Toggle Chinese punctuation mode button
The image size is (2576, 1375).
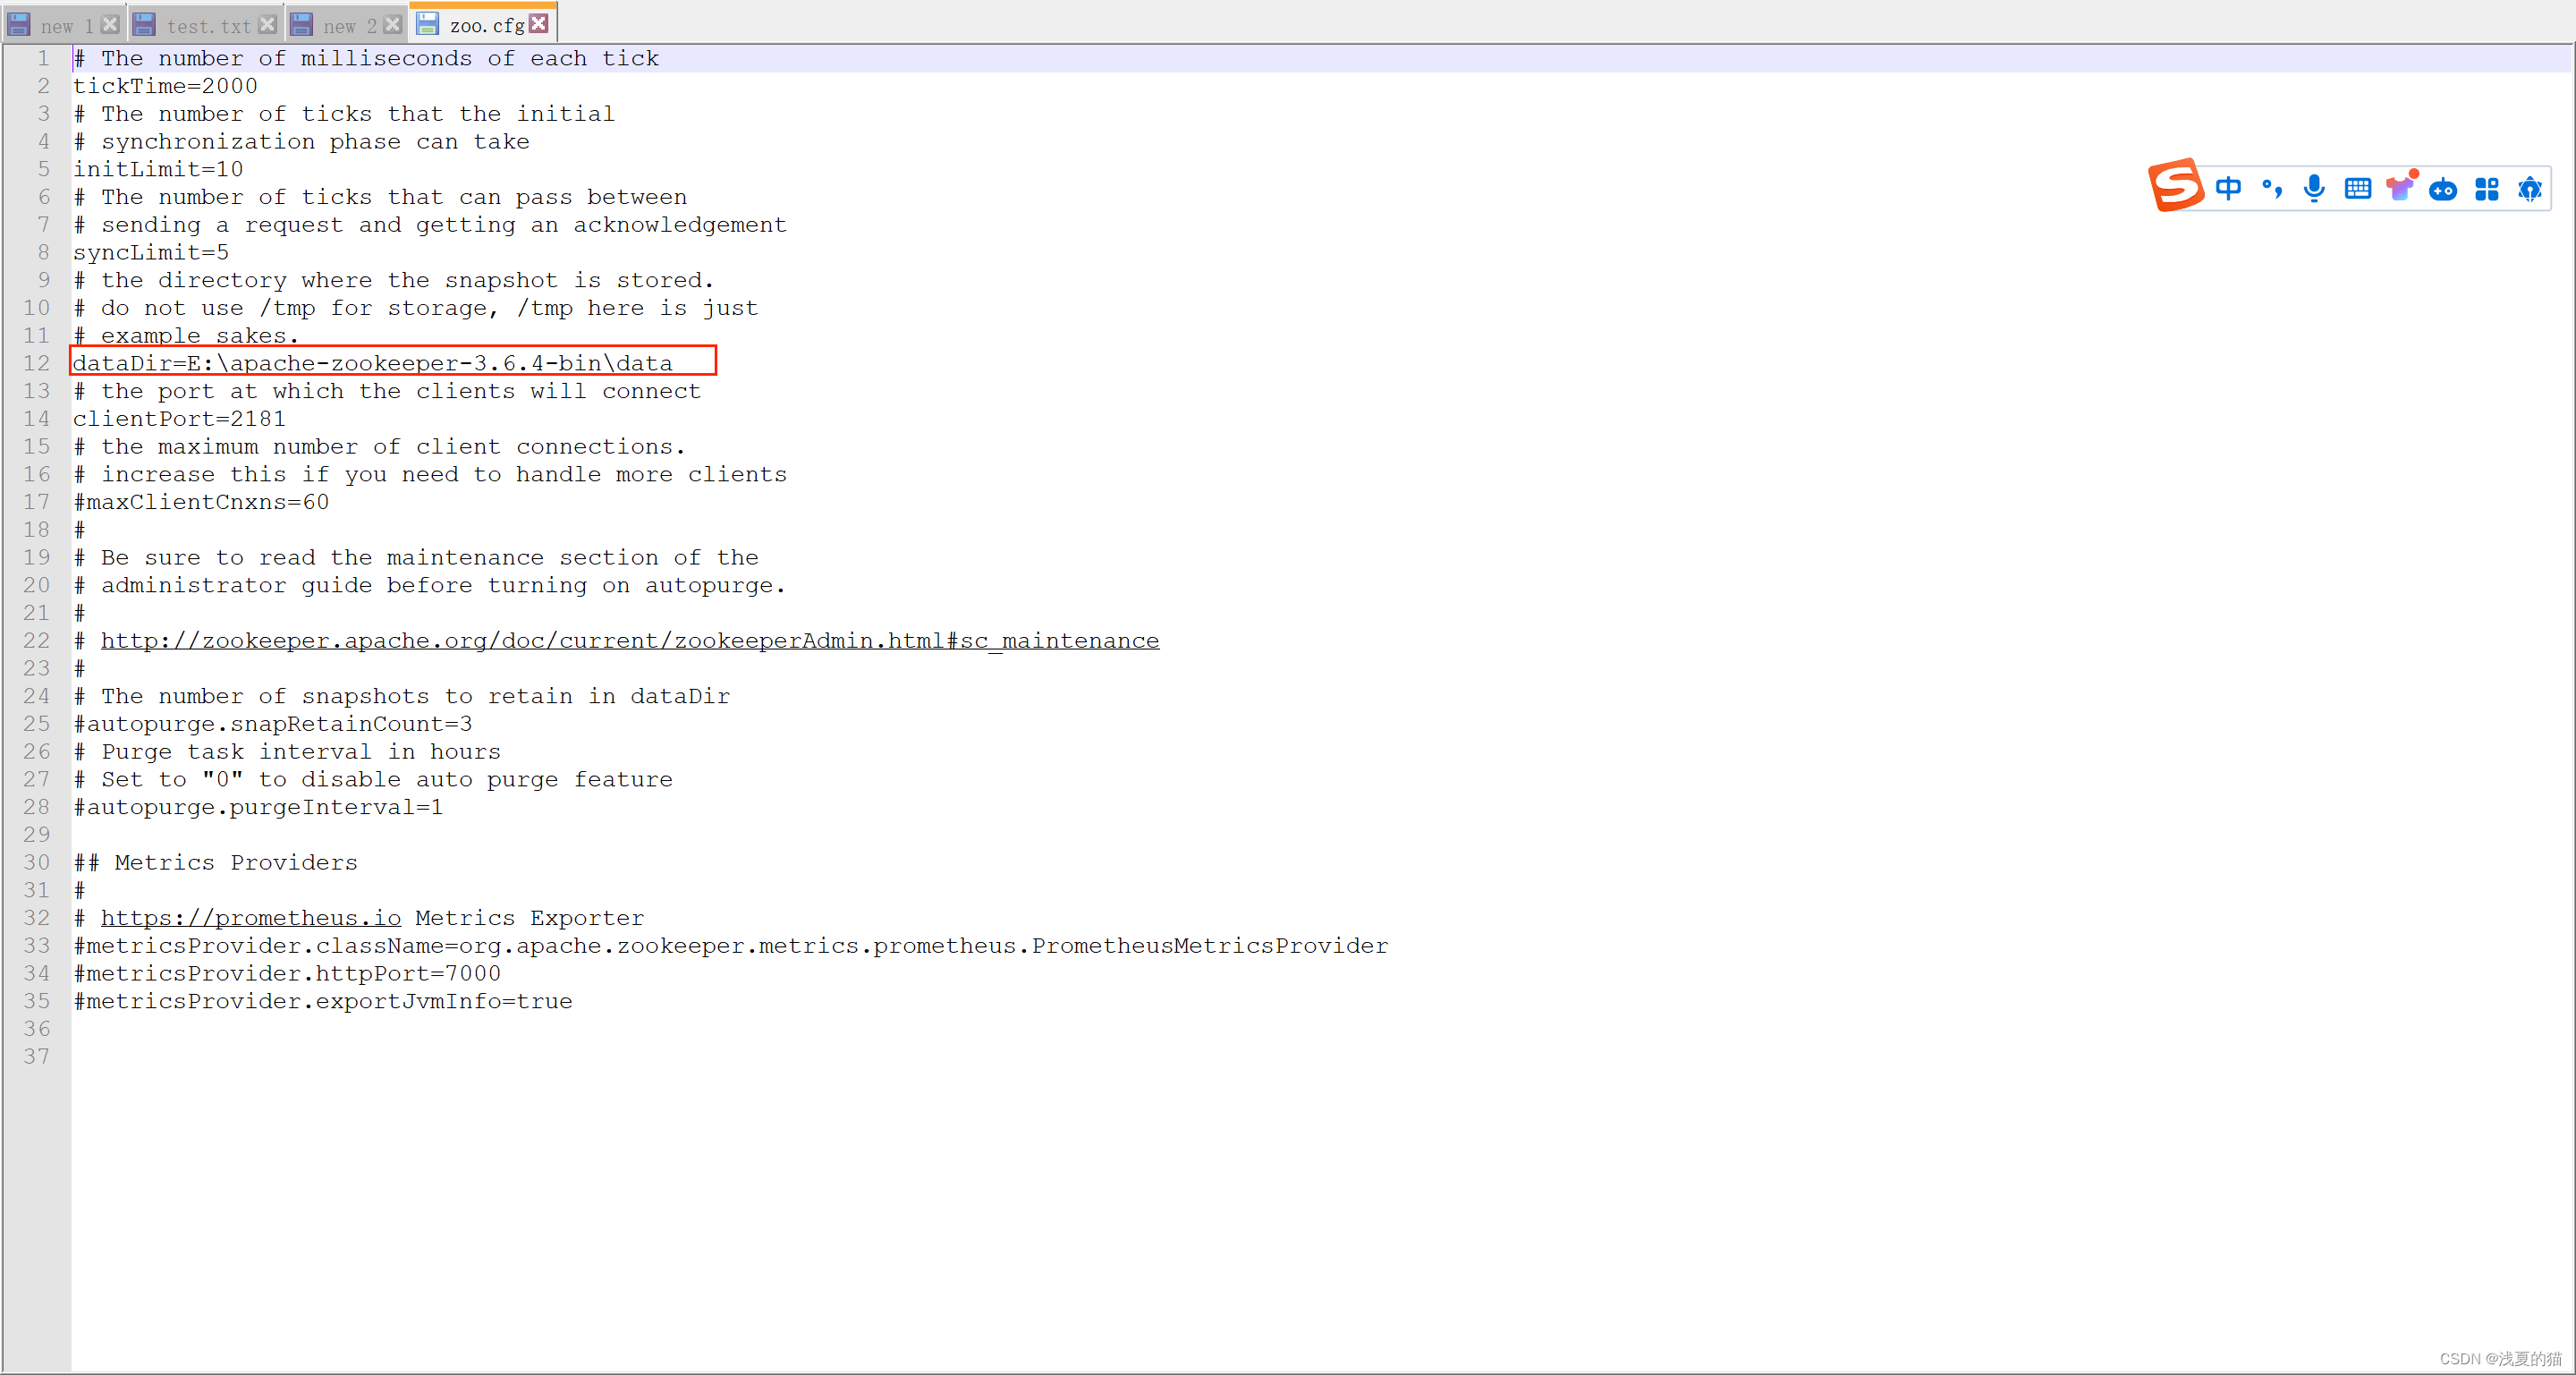[2272, 188]
